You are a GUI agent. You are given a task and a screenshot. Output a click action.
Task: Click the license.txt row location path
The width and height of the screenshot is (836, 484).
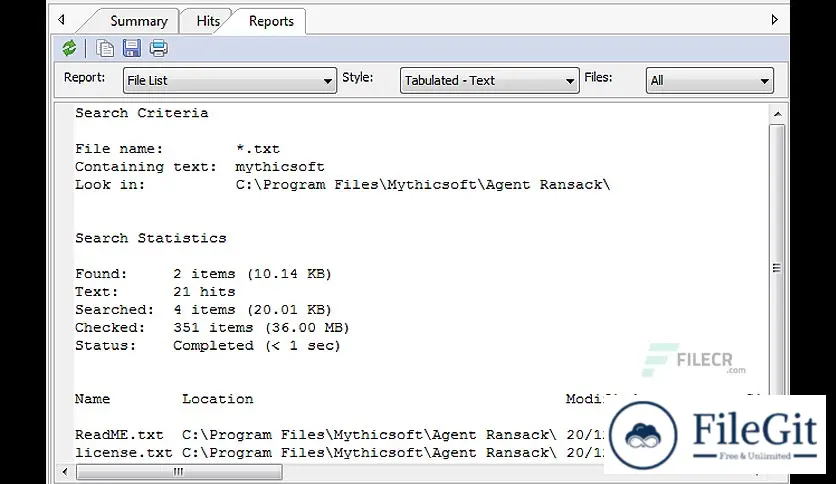point(369,453)
